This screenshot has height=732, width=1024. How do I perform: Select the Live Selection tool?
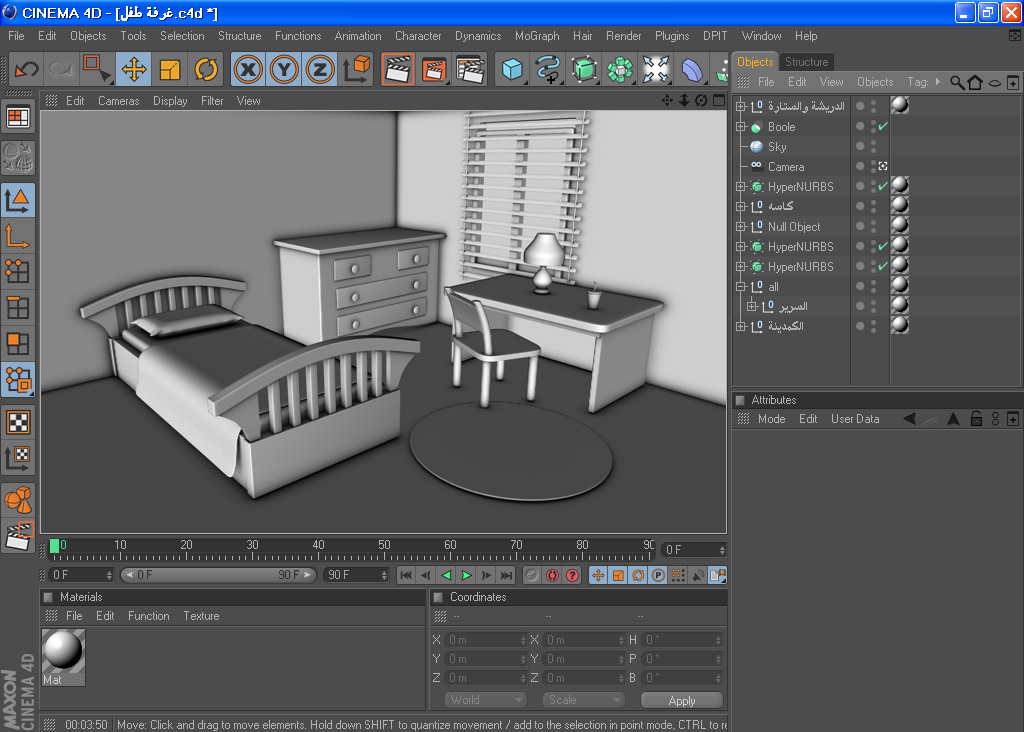[97, 69]
